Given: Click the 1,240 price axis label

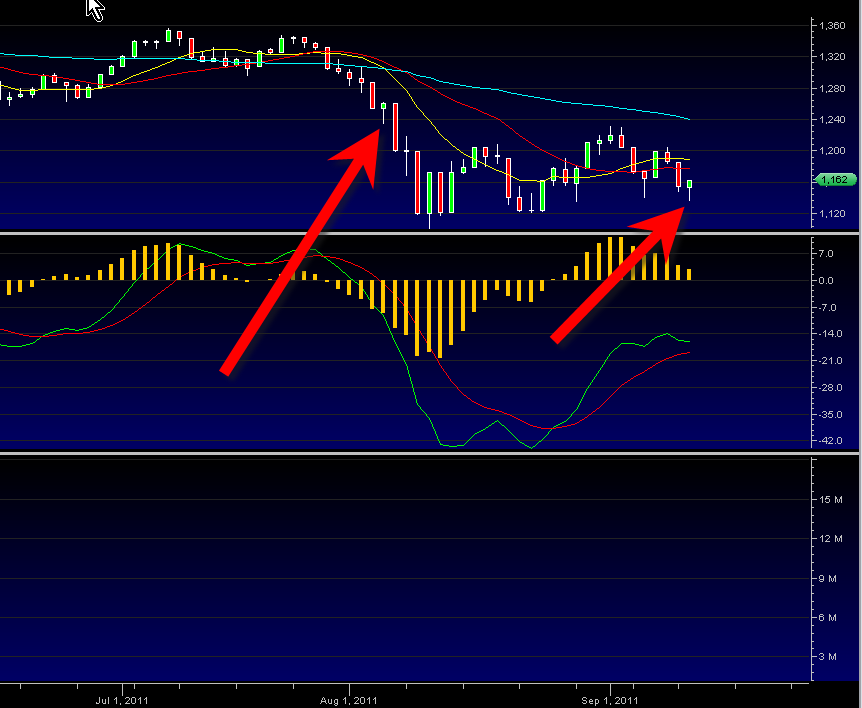Looking at the screenshot, I should coord(832,119).
